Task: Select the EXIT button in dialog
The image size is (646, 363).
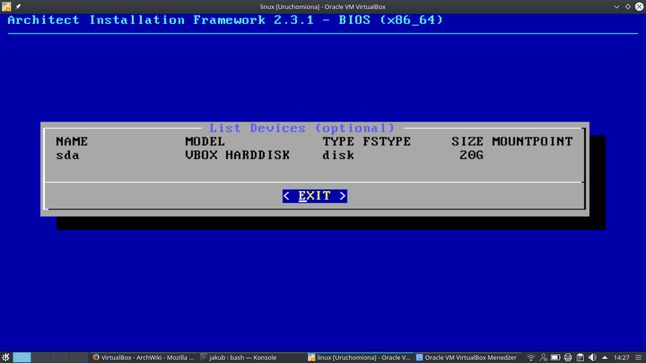Action: [x=315, y=196]
